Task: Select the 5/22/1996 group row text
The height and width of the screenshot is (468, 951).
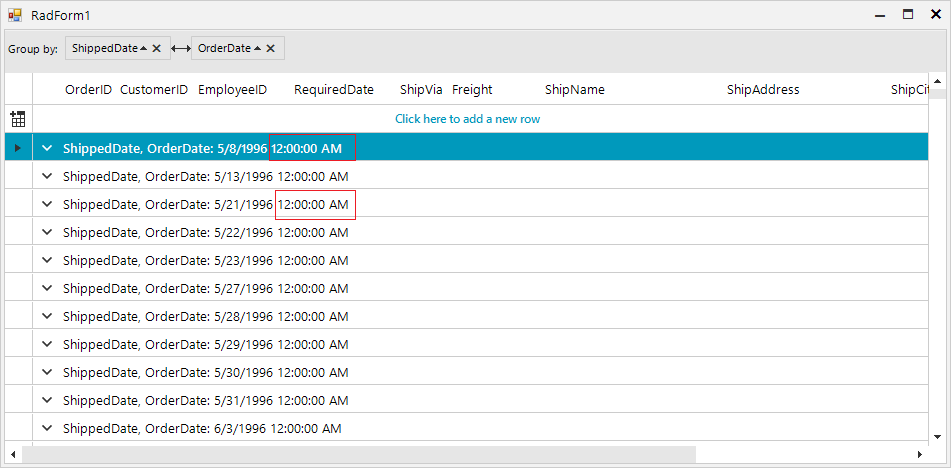Action: 206,232
